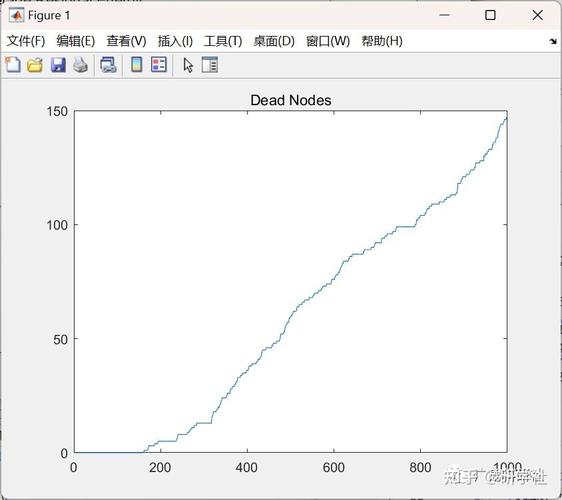The width and height of the screenshot is (562, 500).
Task: Open the 查看(V) menu
Action: 126,41
